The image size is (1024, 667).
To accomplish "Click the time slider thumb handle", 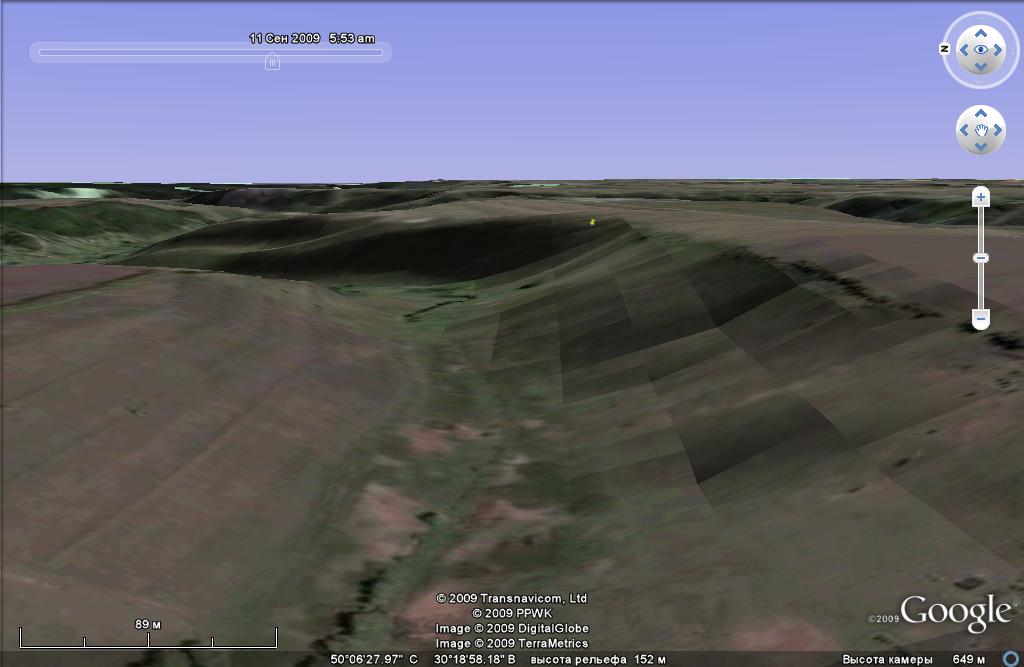I will pos(272,60).
